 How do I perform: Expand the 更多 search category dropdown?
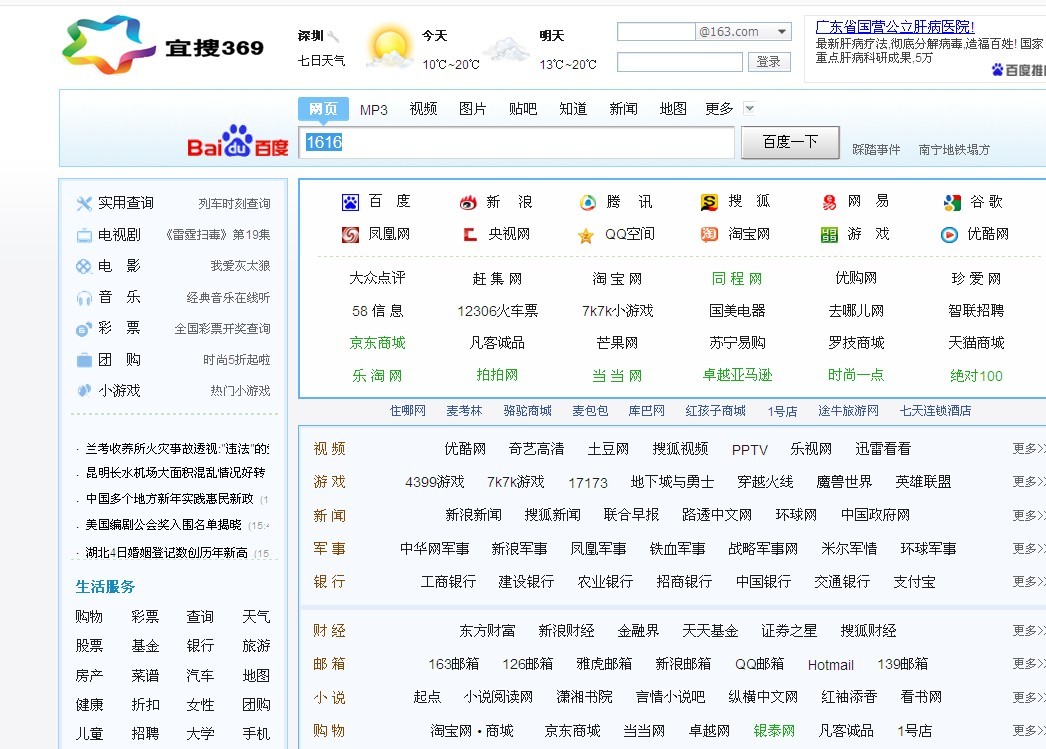749,109
